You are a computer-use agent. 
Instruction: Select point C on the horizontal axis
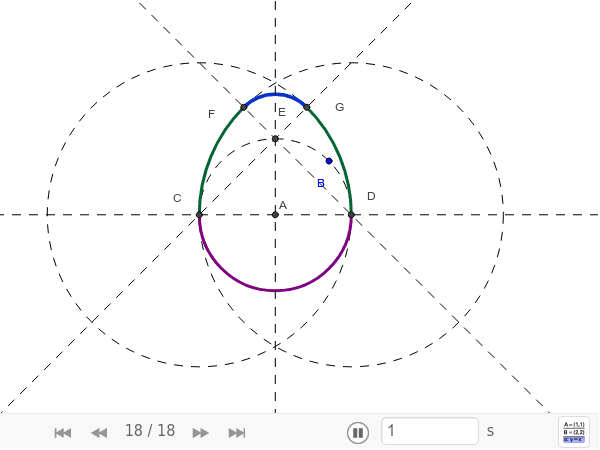(x=199, y=215)
